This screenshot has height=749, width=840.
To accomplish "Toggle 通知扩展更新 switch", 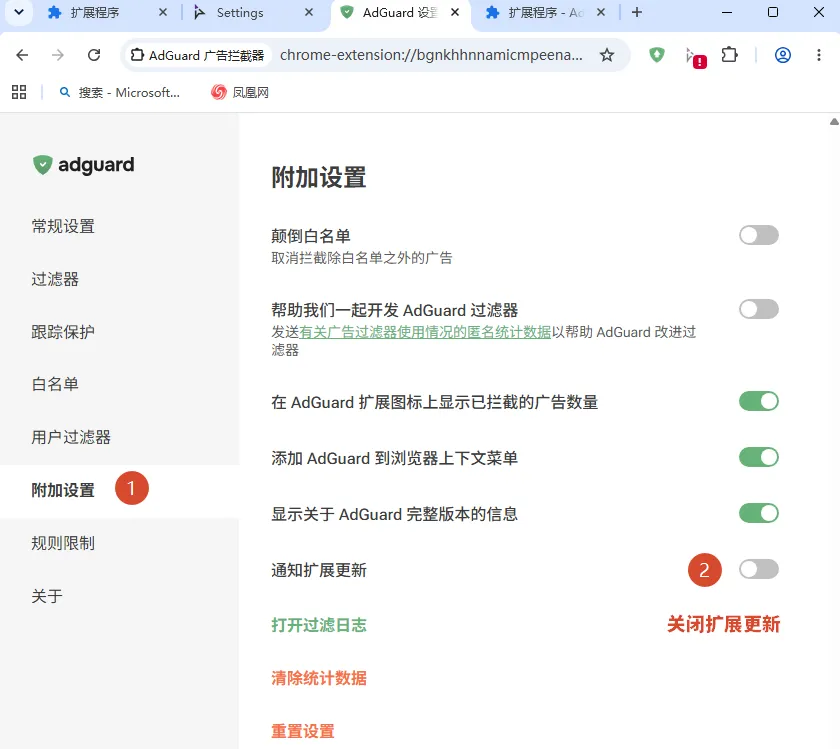I will 759,569.
